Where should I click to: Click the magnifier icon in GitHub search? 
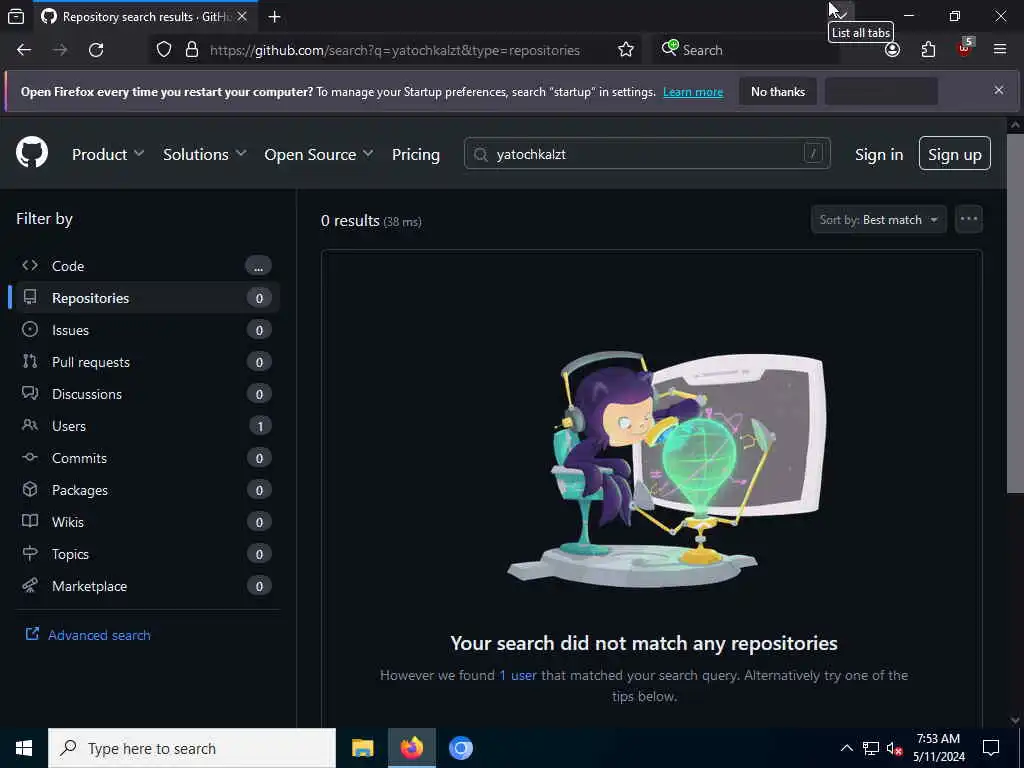tap(481, 155)
